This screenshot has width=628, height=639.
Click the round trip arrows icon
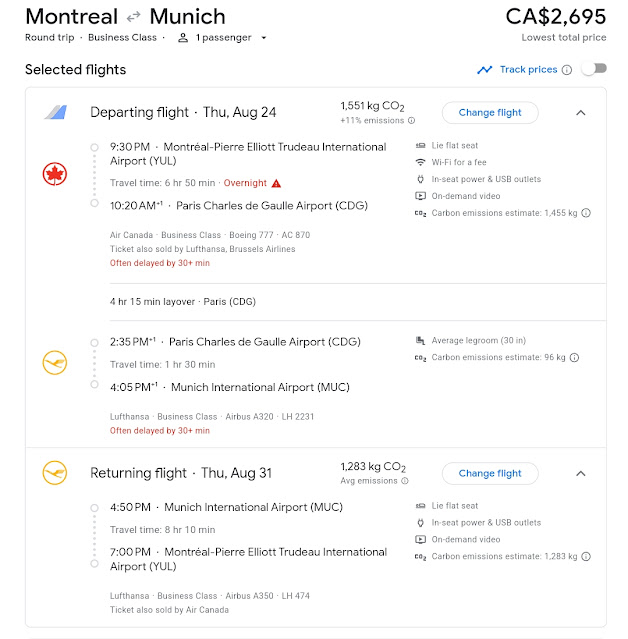[134, 17]
